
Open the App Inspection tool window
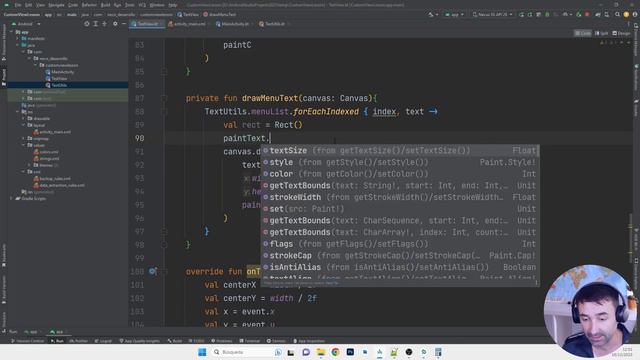click(x=309, y=341)
